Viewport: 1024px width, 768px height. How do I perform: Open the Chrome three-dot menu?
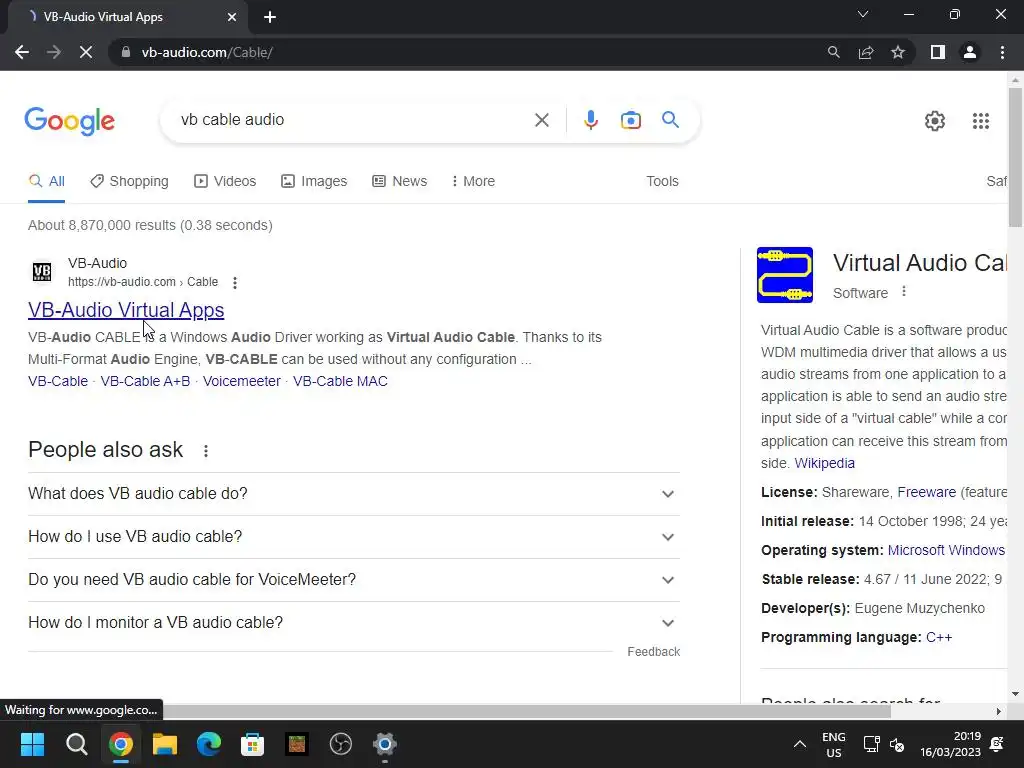pos(1002,52)
